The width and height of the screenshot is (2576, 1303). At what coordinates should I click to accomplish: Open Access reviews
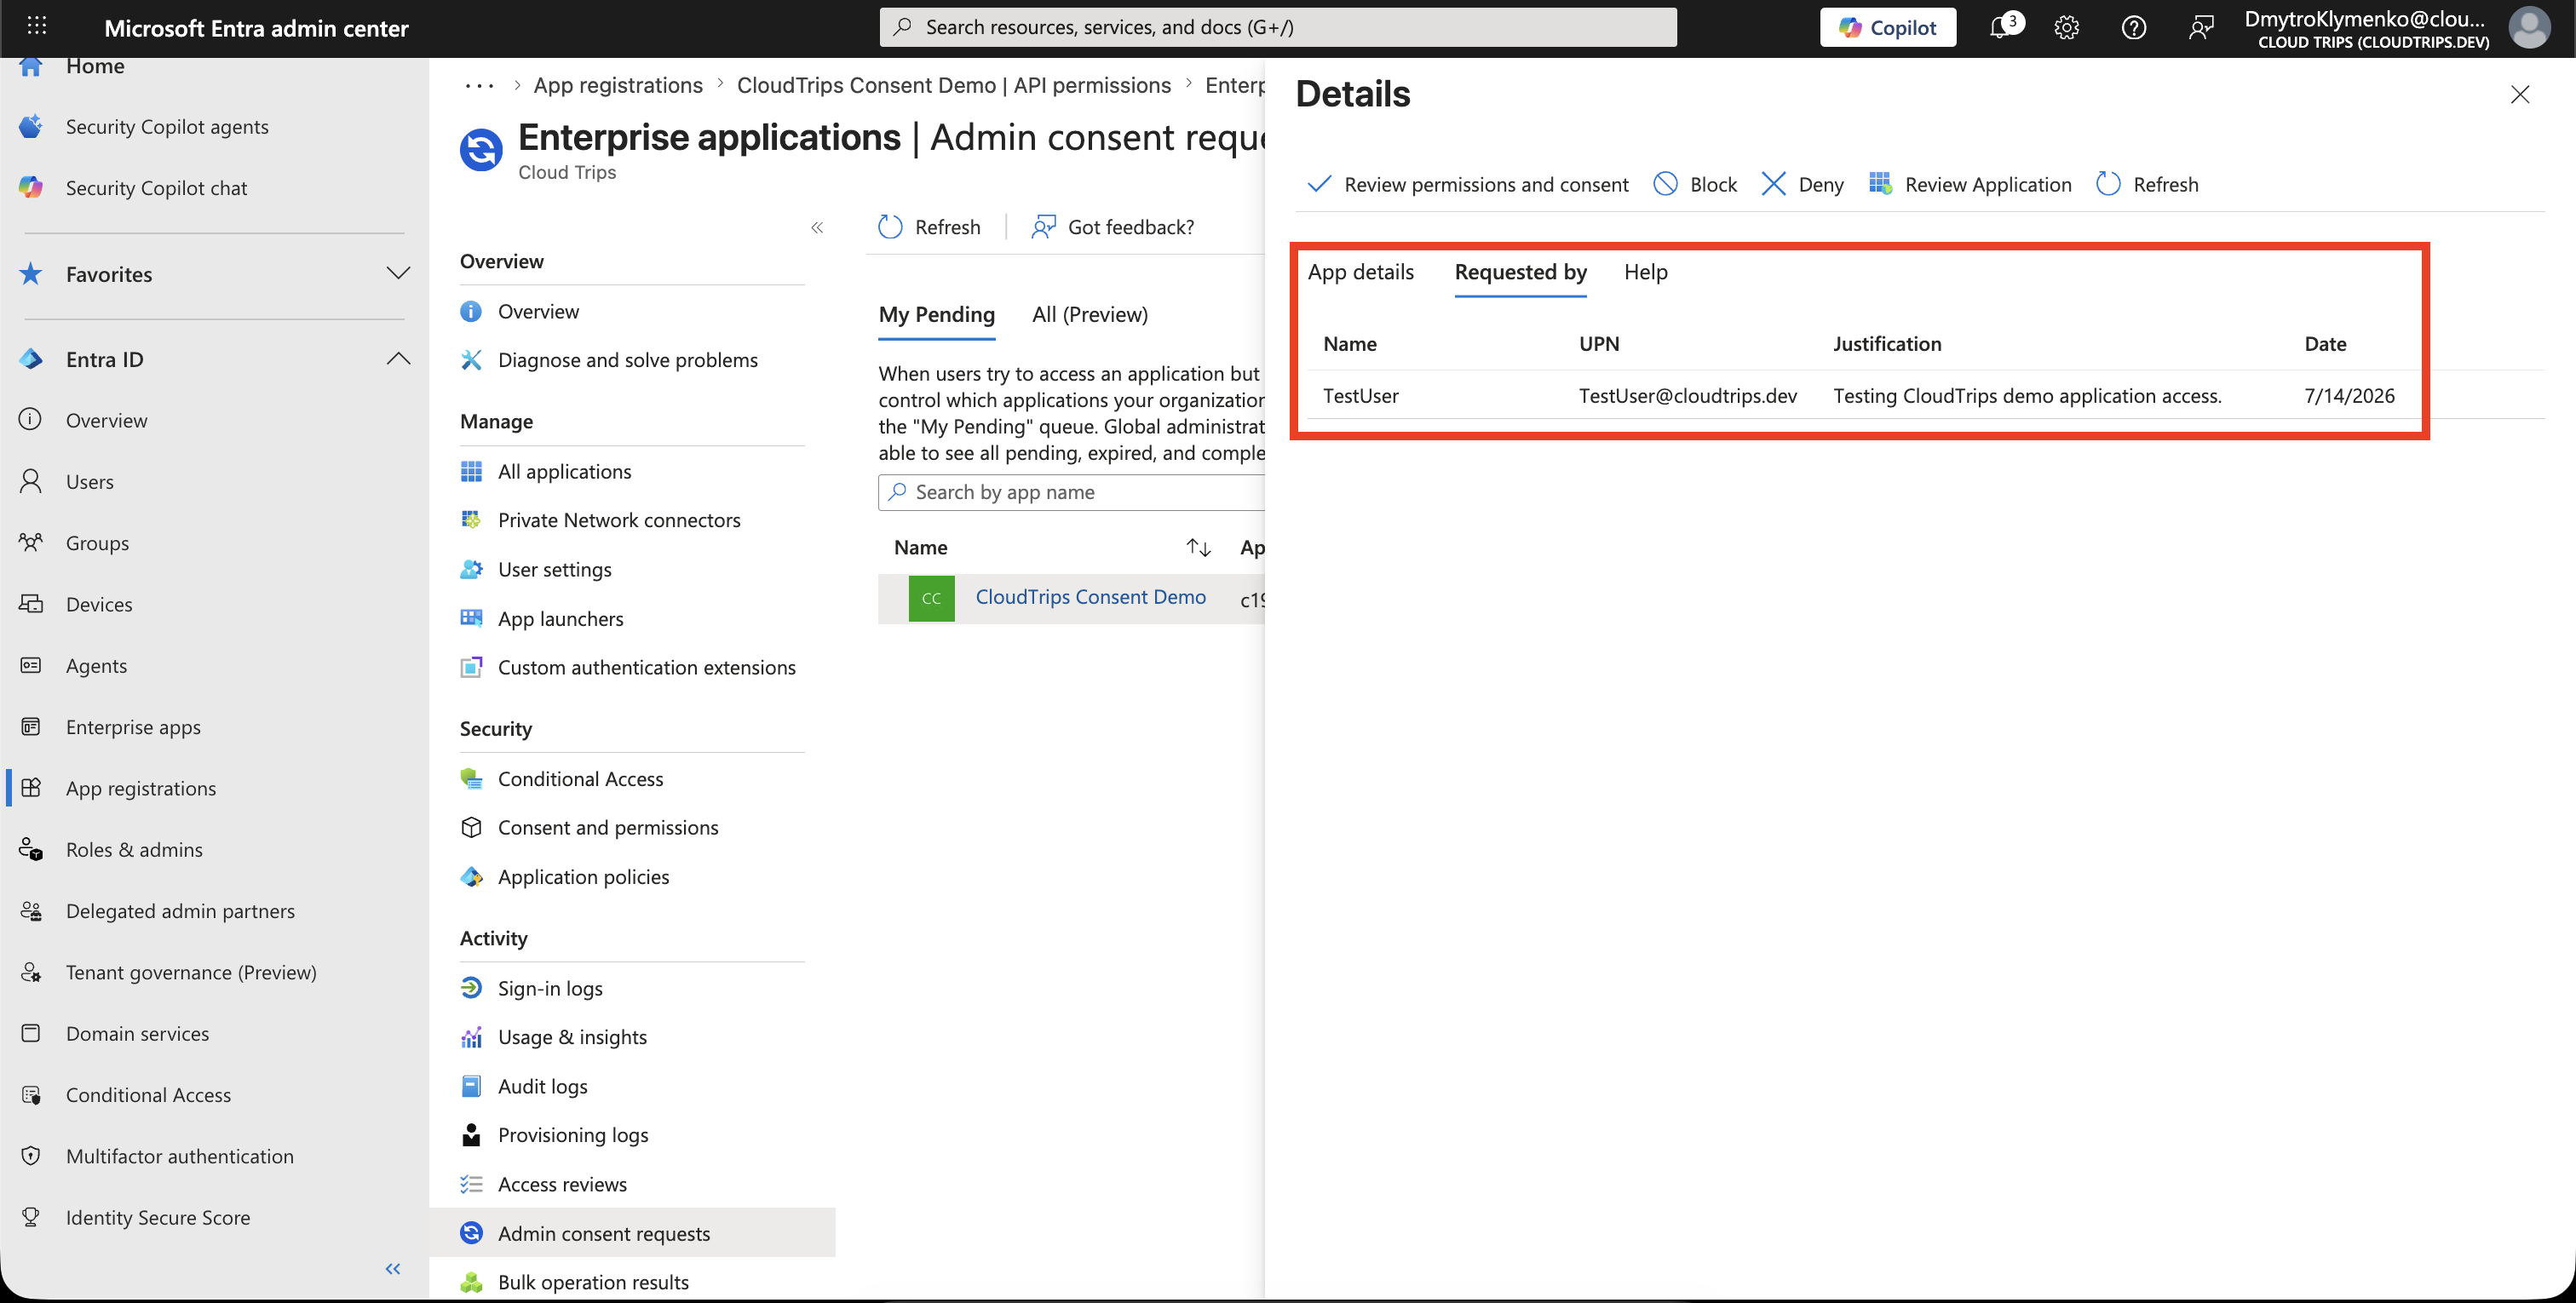[x=562, y=1184]
